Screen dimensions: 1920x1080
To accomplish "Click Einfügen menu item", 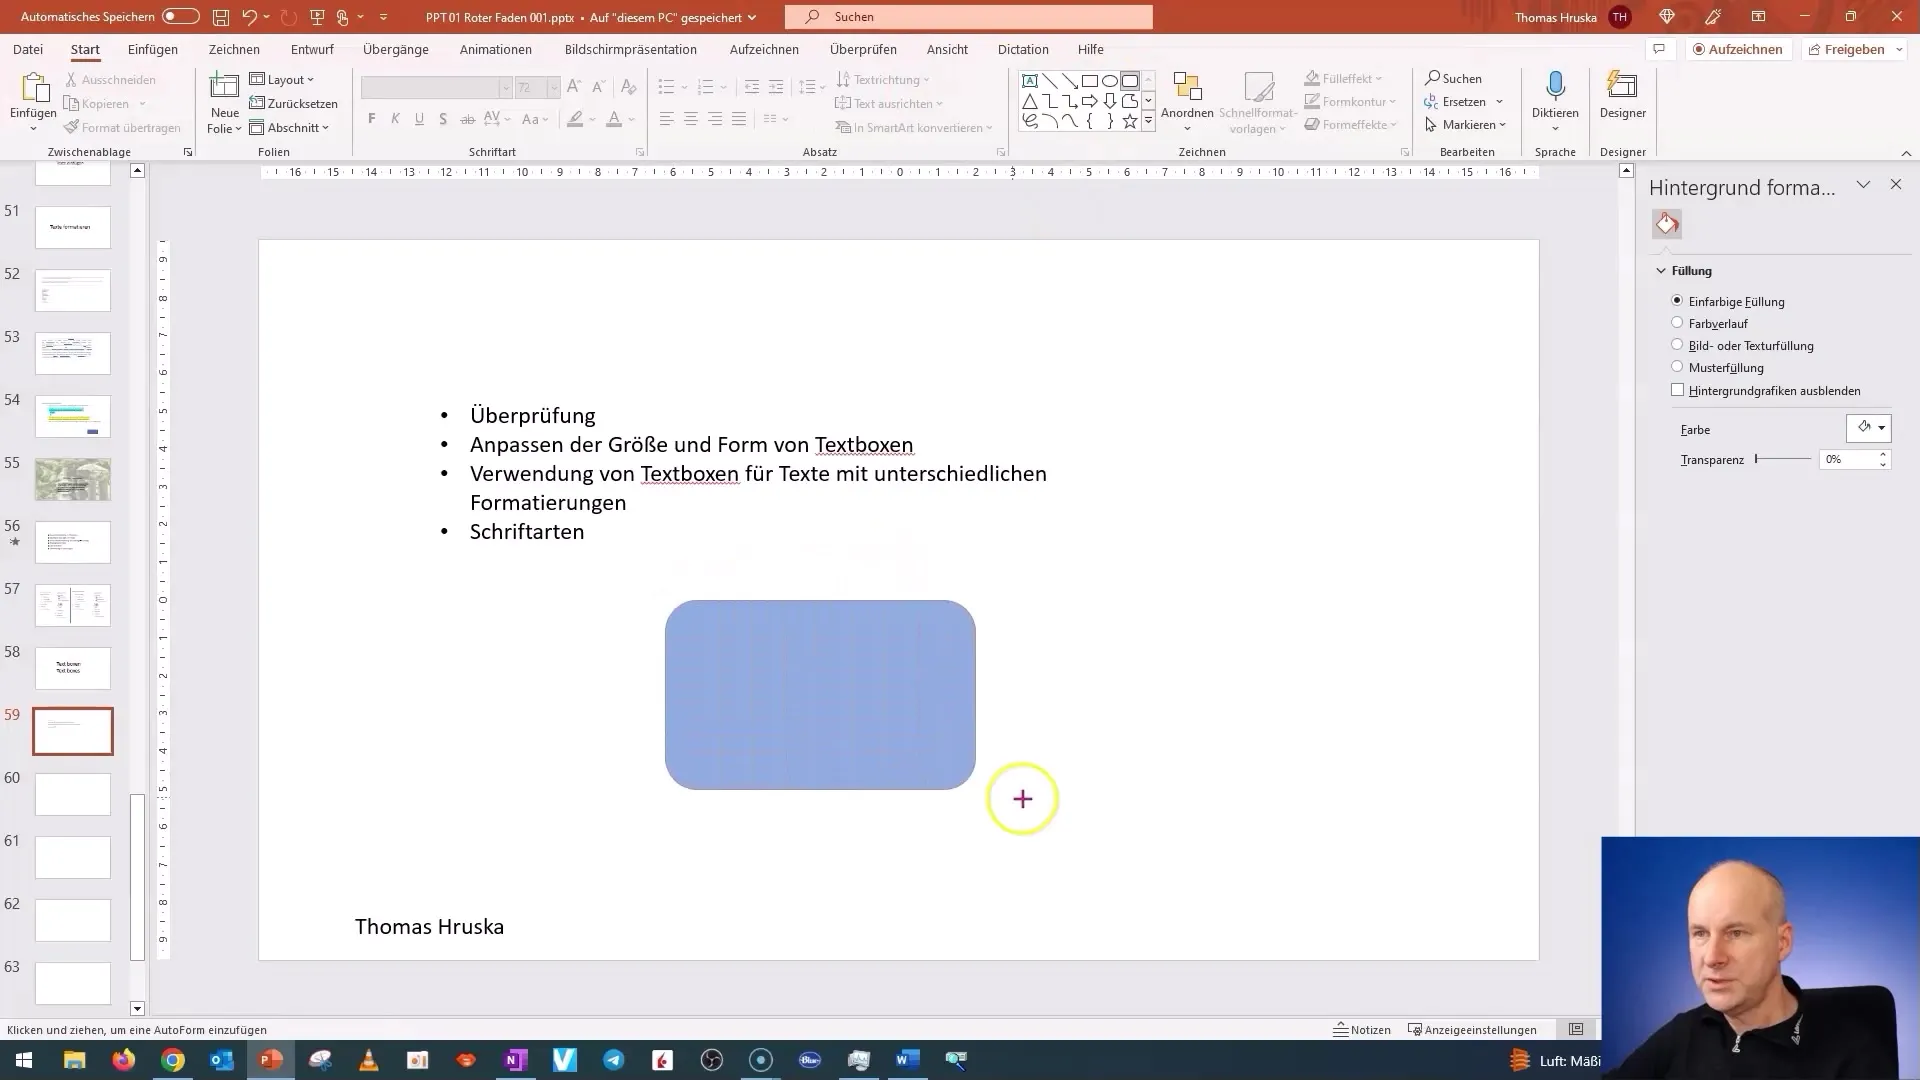I will (x=153, y=49).
